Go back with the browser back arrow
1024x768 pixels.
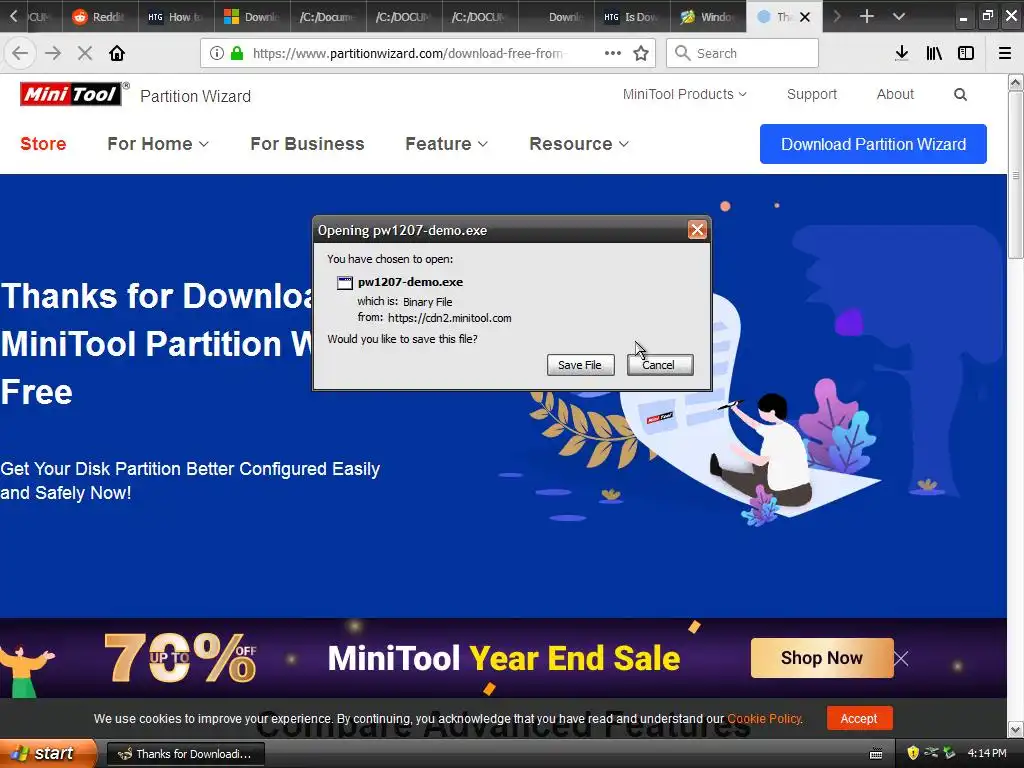20,53
